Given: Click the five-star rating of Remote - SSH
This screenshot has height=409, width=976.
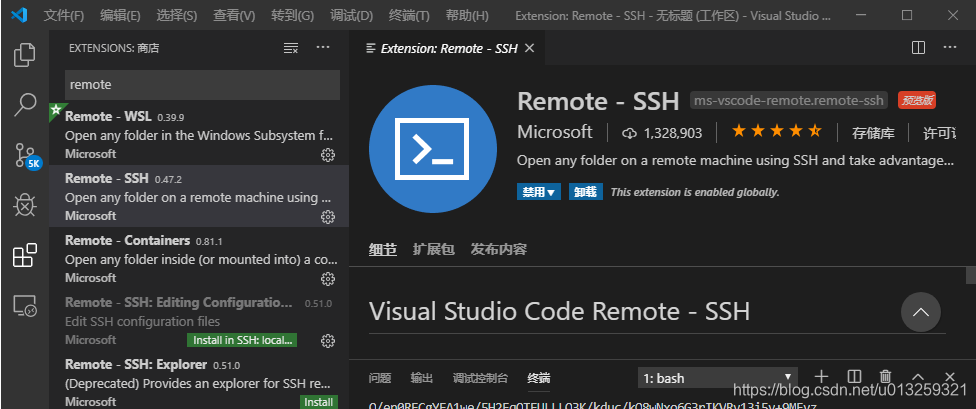Looking at the screenshot, I should (776, 131).
